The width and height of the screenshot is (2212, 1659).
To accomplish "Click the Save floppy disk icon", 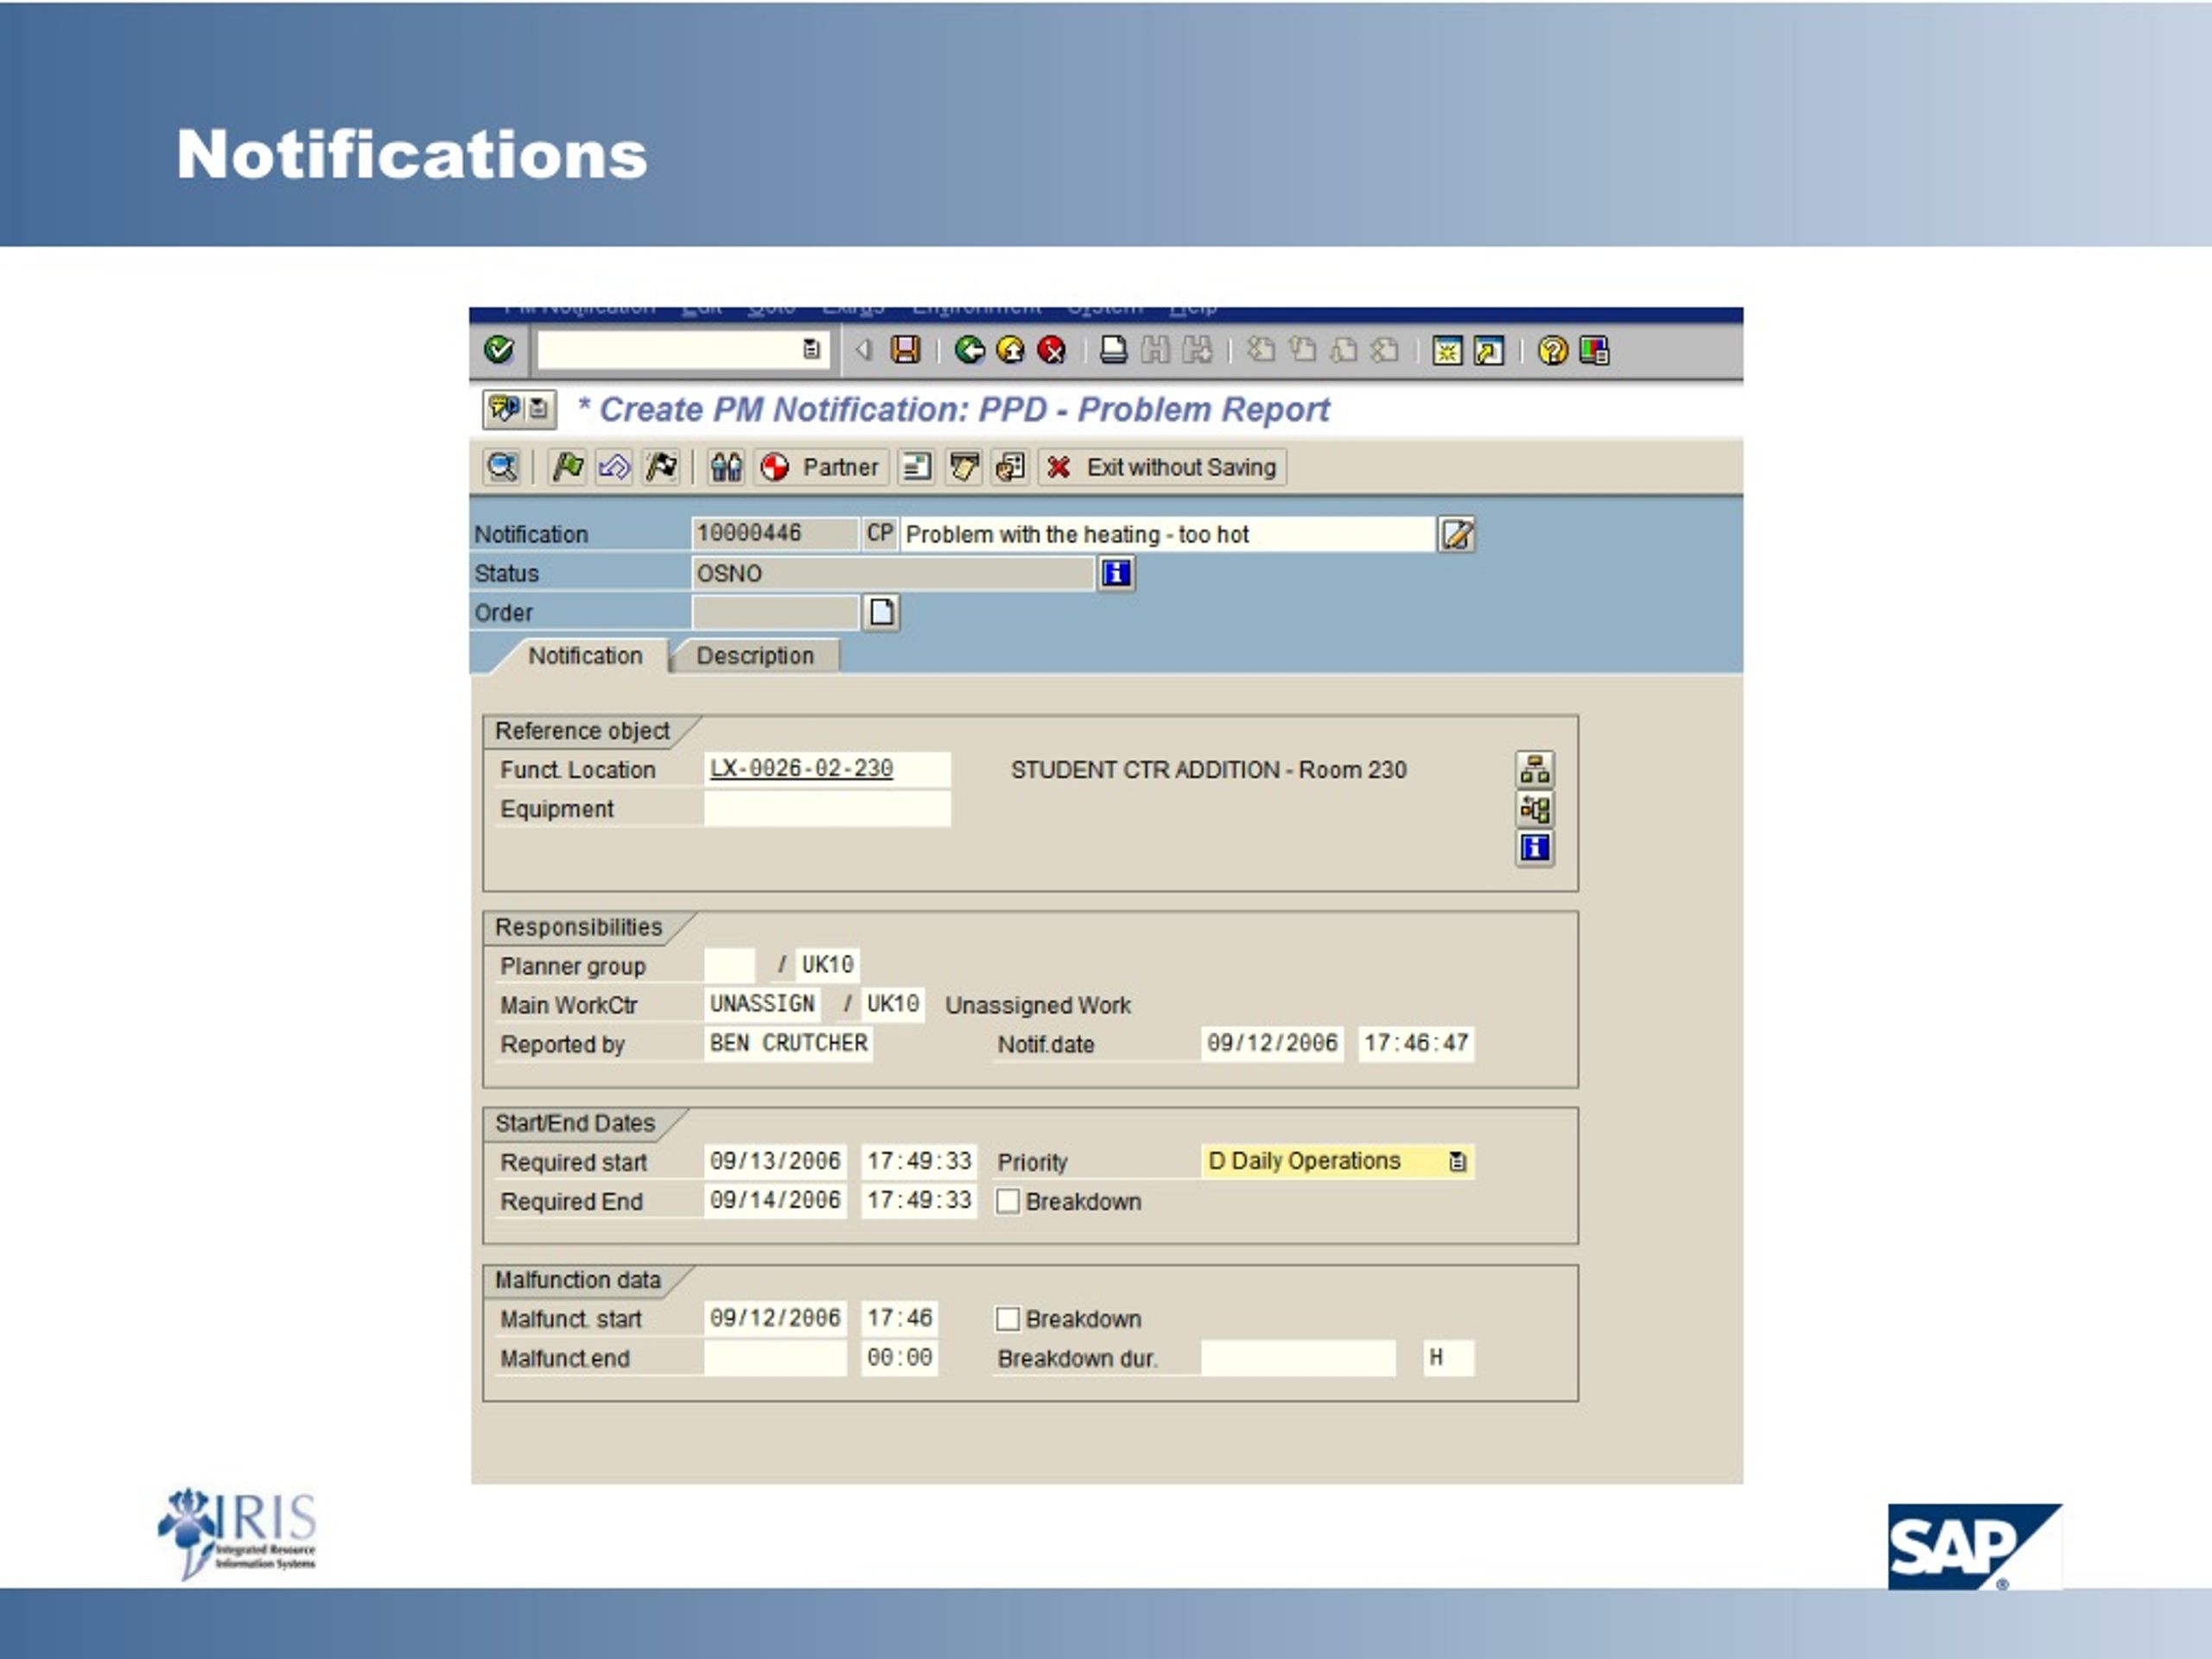I will (905, 350).
